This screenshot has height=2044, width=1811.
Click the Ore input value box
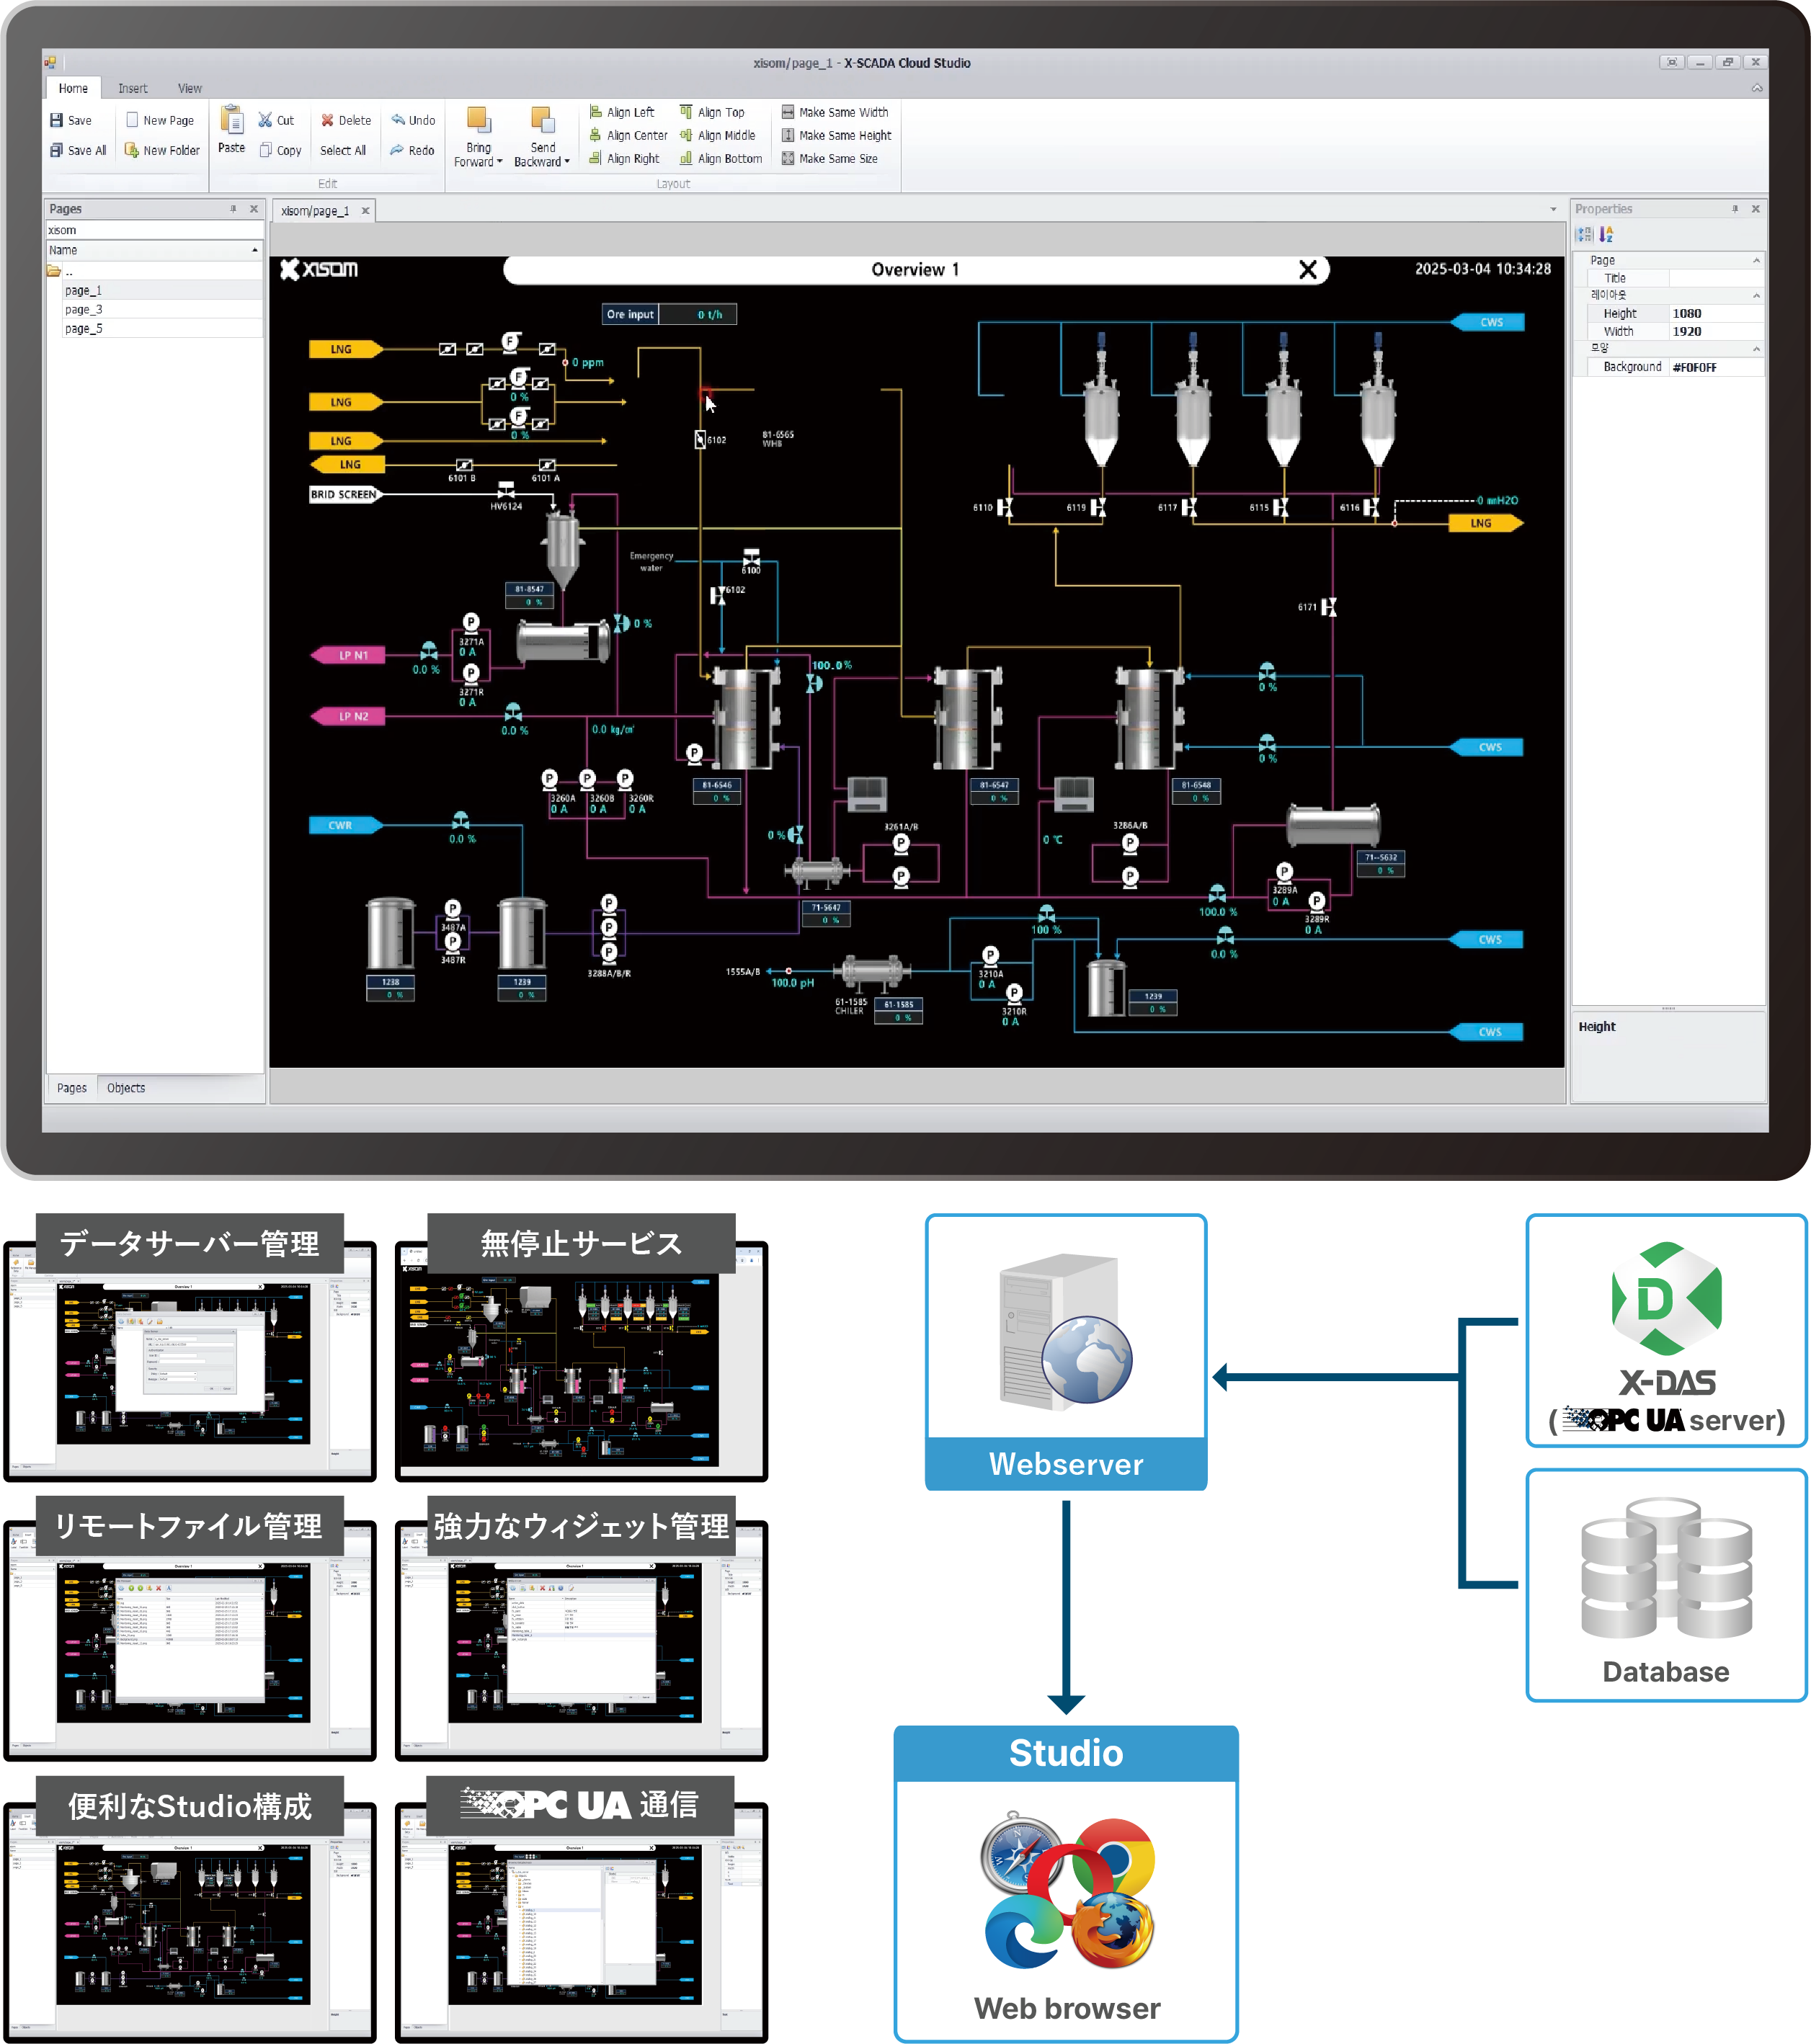698,314
